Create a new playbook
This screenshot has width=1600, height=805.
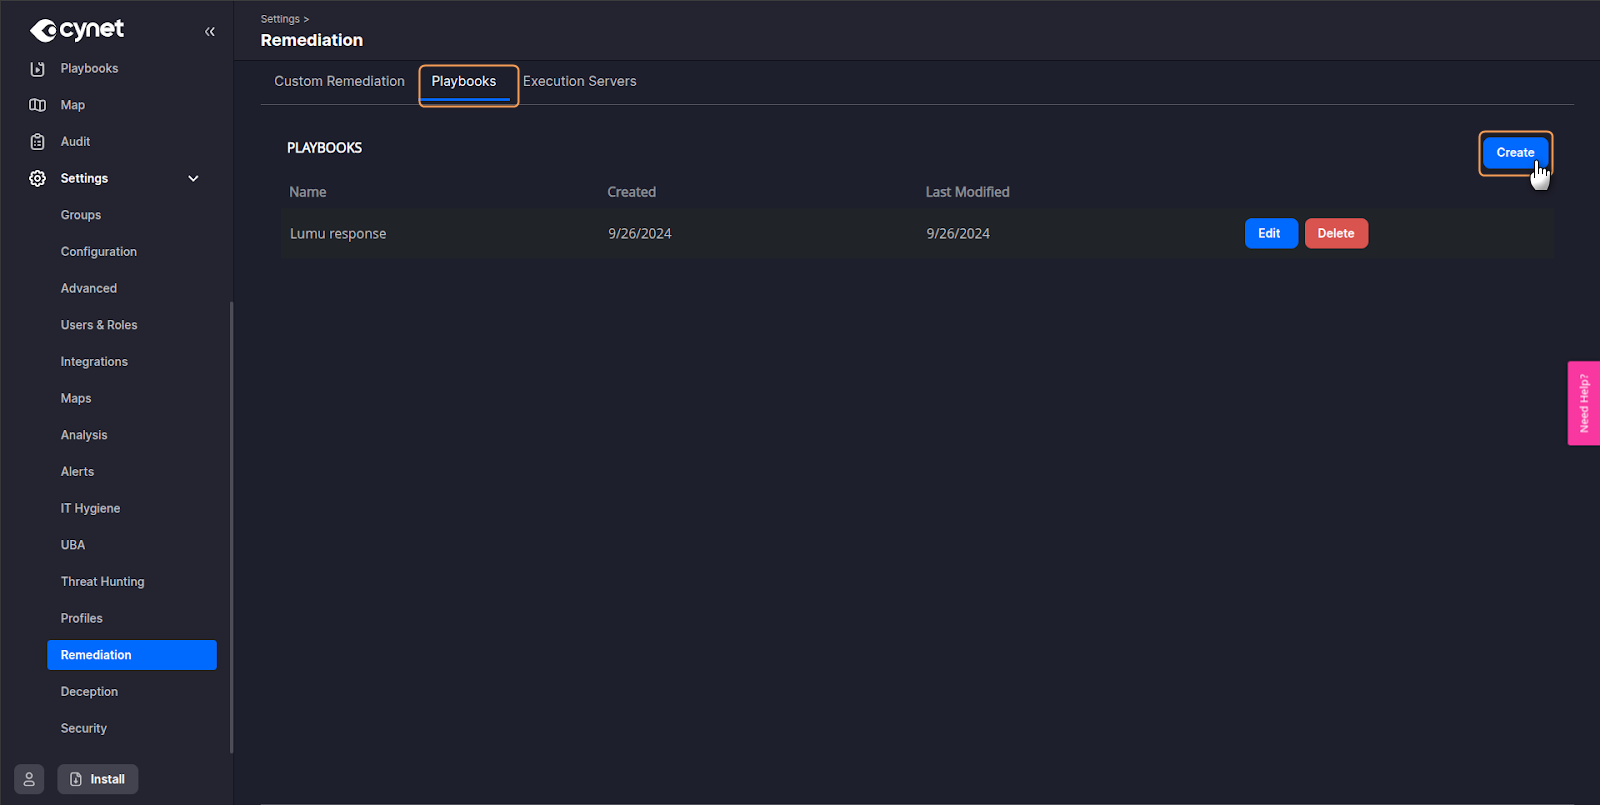tap(1514, 153)
